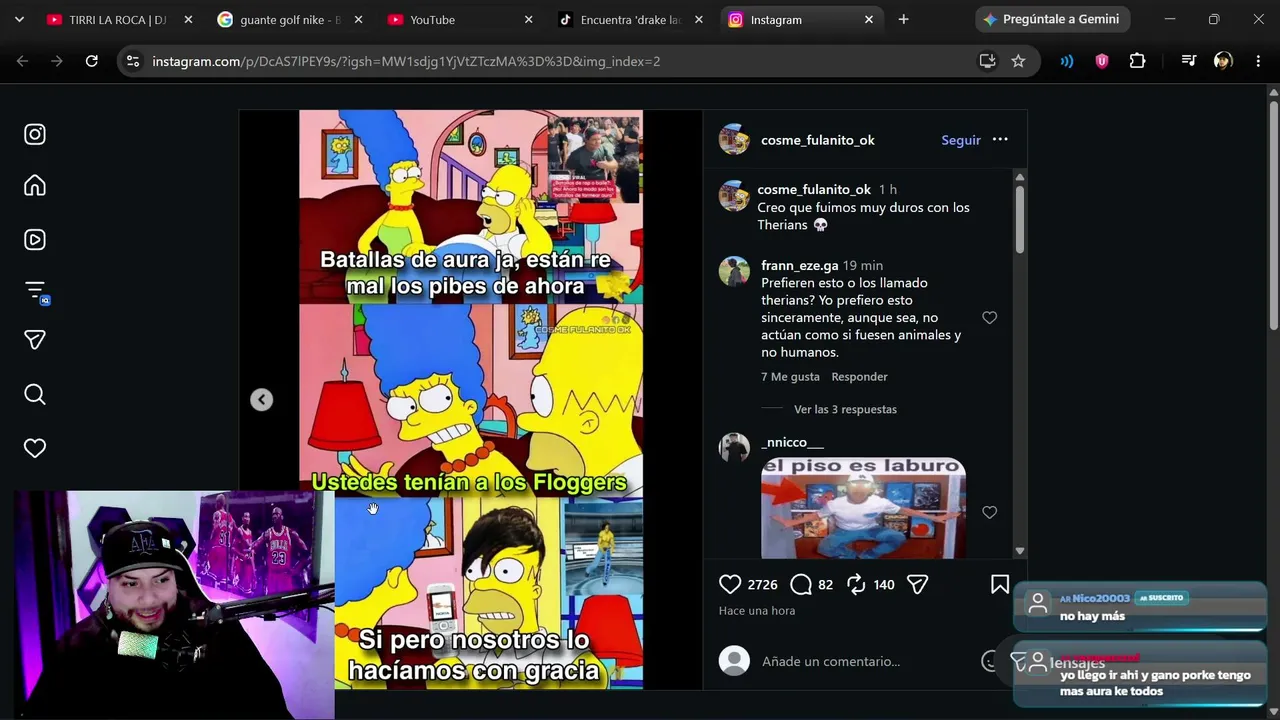Share the post with the paper-plane icon
Image resolution: width=1280 pixels, height=720 pixels.
pos(917,584)
